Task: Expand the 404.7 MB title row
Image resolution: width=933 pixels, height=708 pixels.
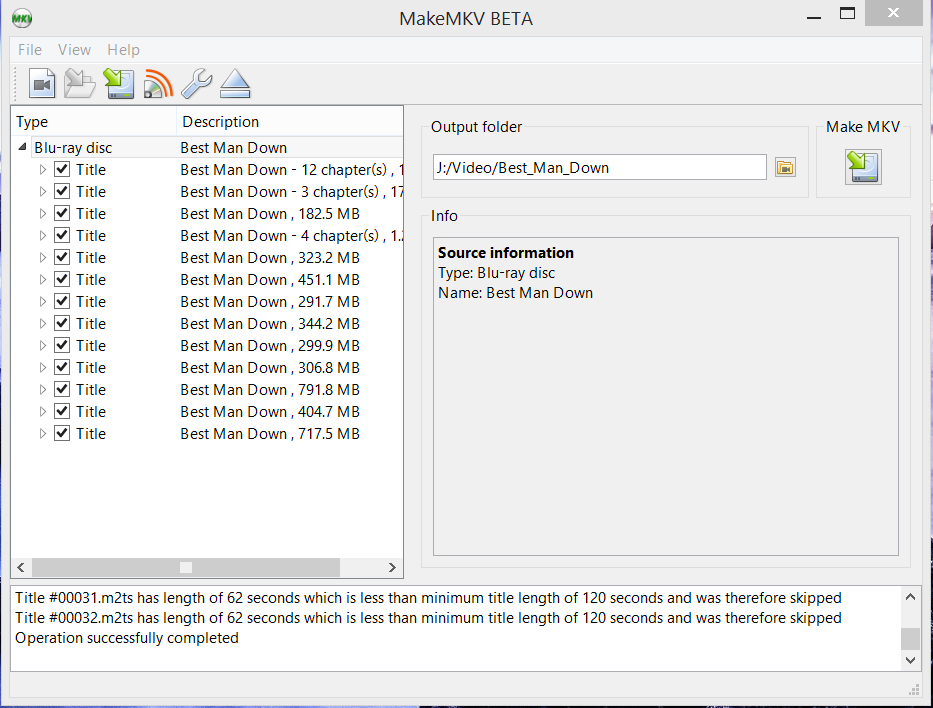Action: coord(42,412)
